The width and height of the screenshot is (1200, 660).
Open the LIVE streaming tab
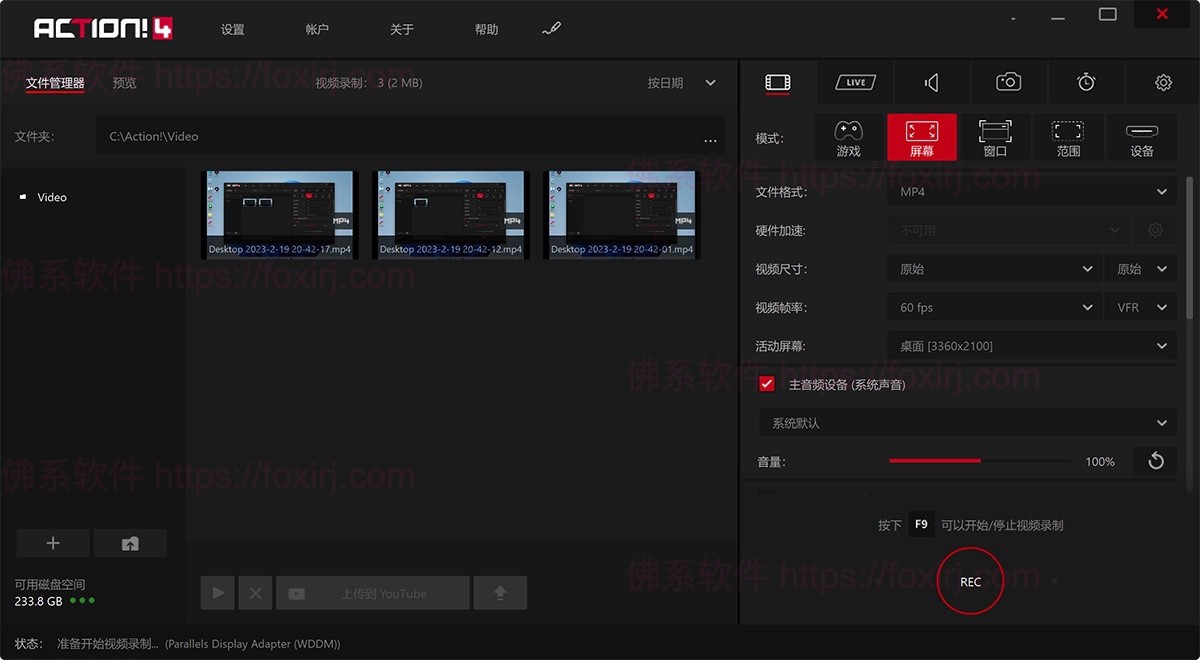coord(856,82)
